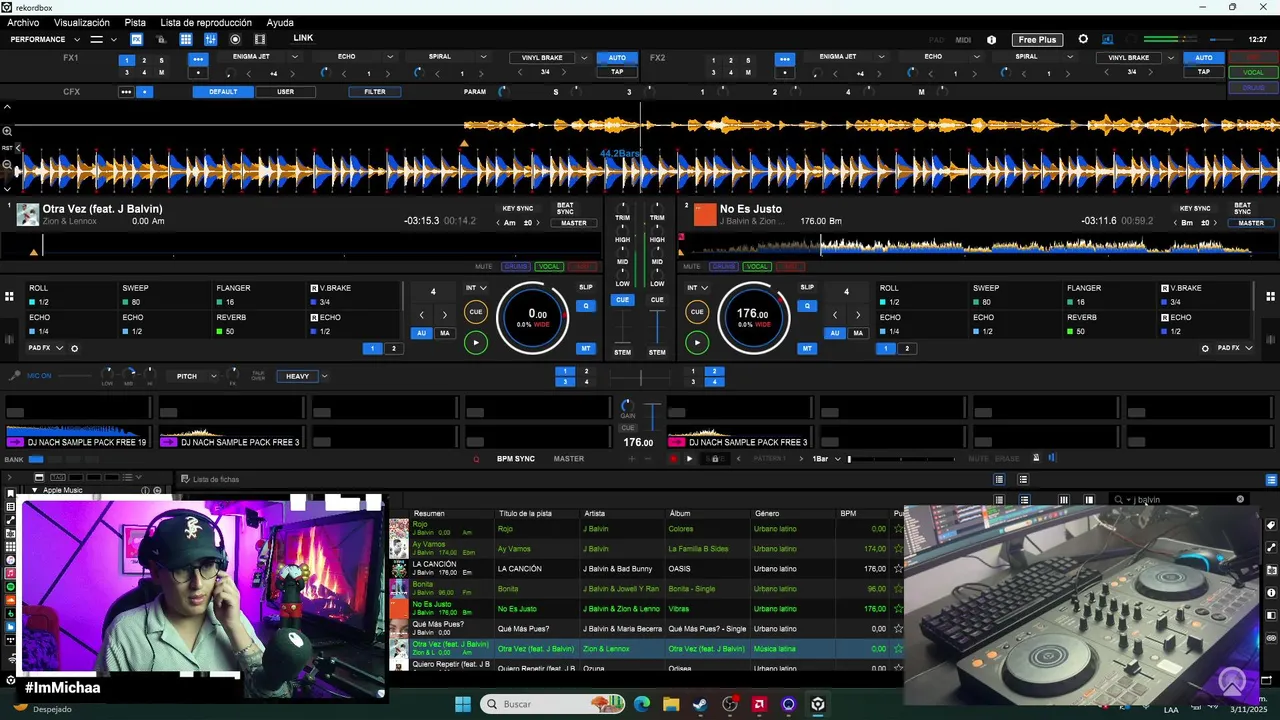Open the Archivo menu
The width and height of the screenshot is (1280, 720).
[x=23, y=22]
